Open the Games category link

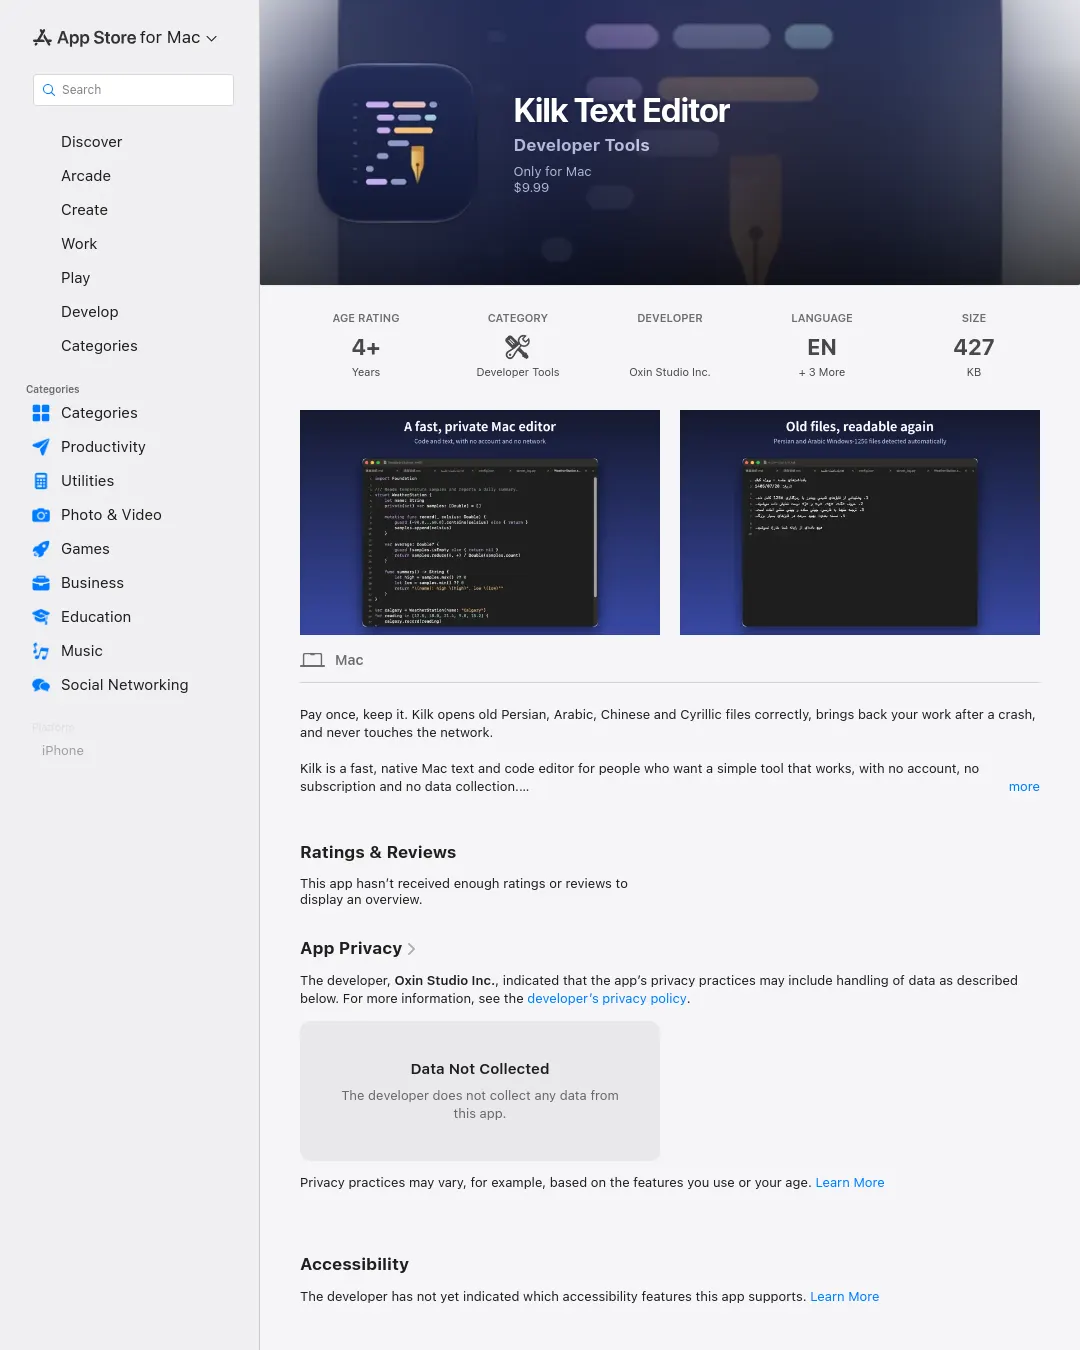85,549
